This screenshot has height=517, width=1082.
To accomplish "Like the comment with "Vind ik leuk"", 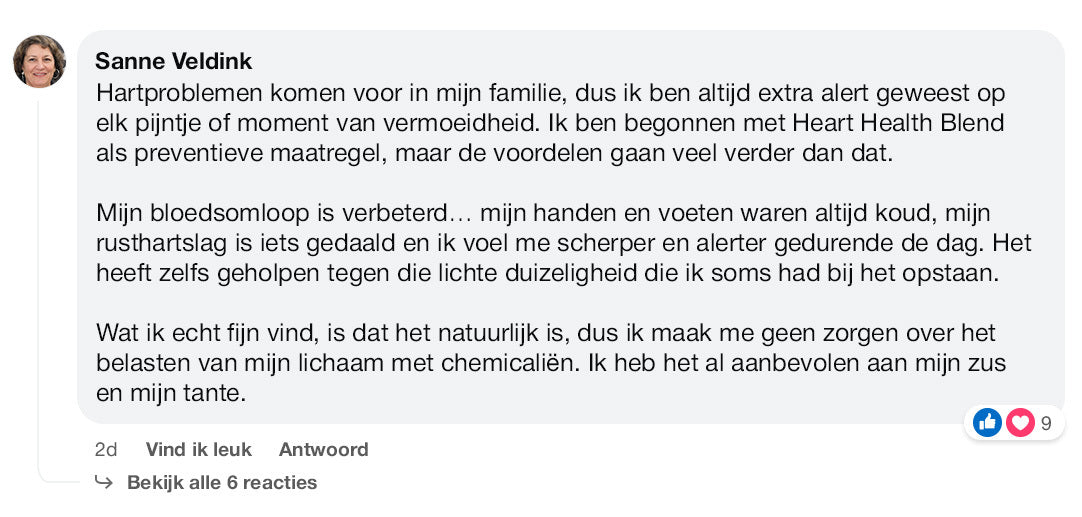I will pos(198,450).
